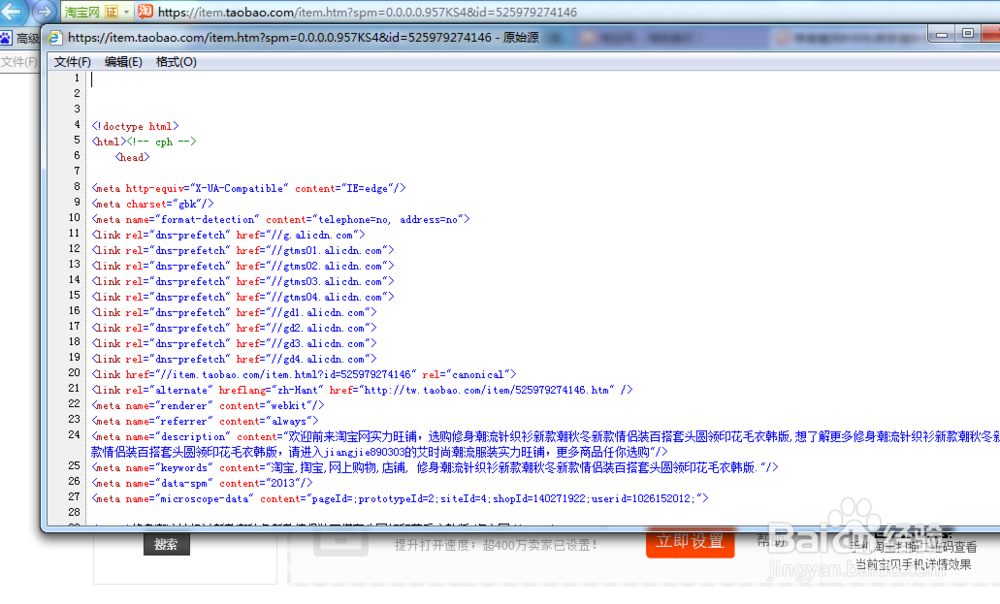Click the doctype html line
This screenshot has height=604, width=1000.
click(x=135, y=126)
